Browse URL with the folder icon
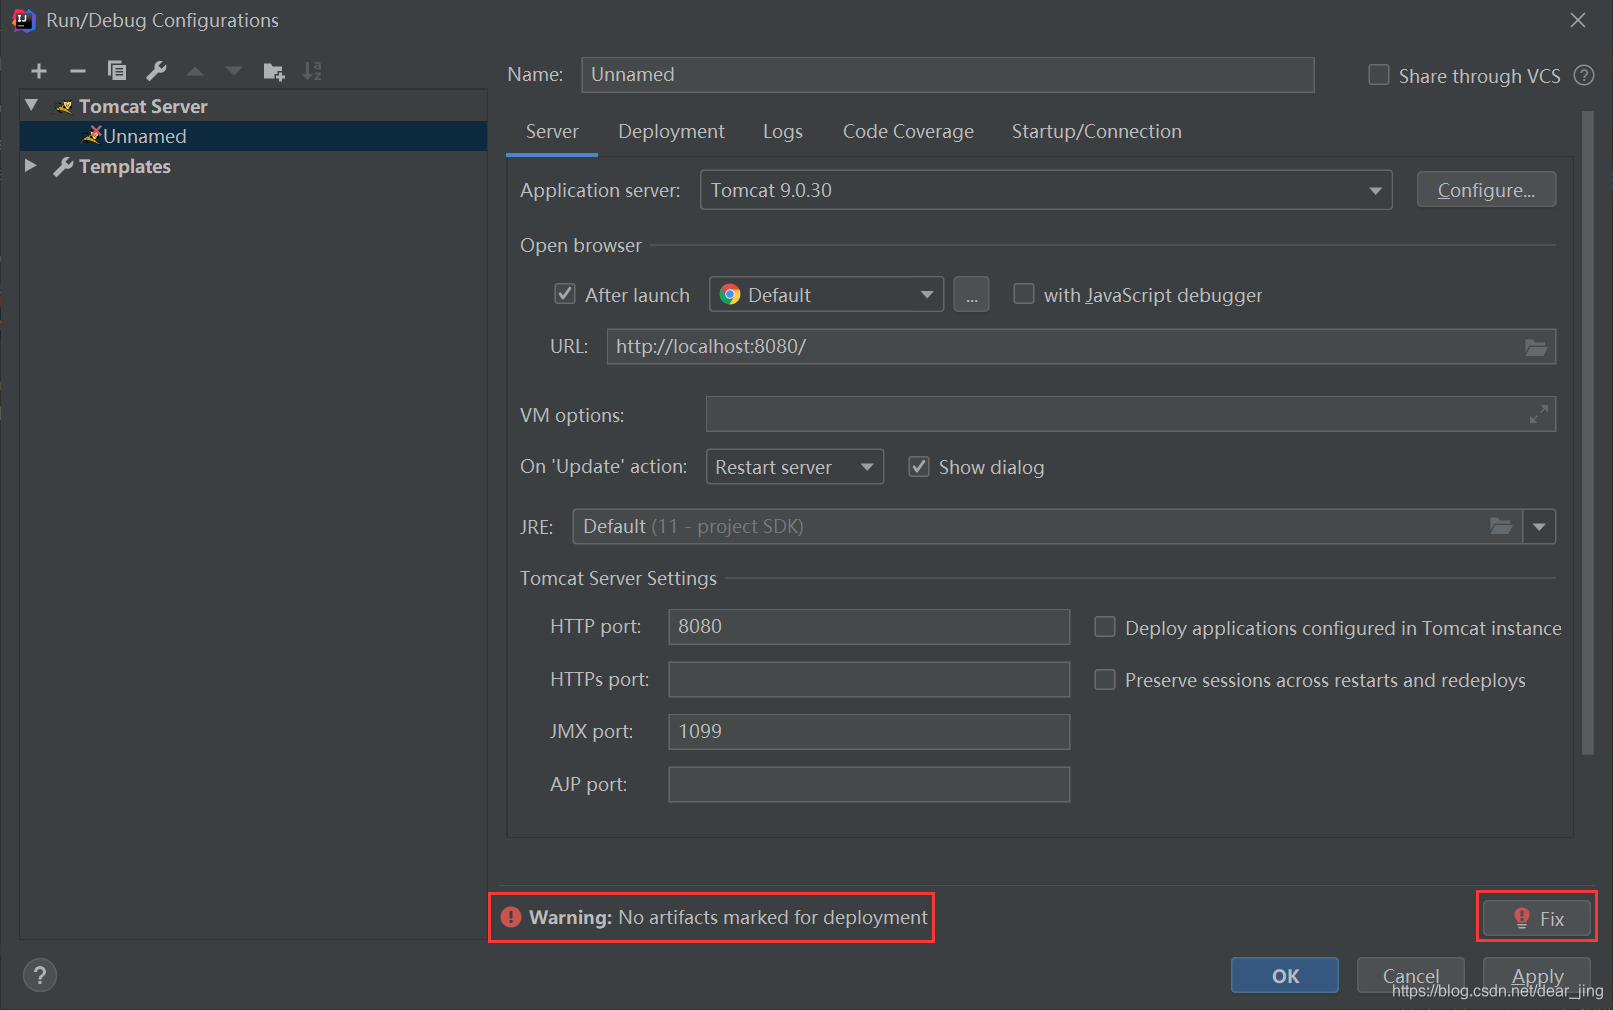Viewport: 1613px width, 1010px height. [1536, 347]
